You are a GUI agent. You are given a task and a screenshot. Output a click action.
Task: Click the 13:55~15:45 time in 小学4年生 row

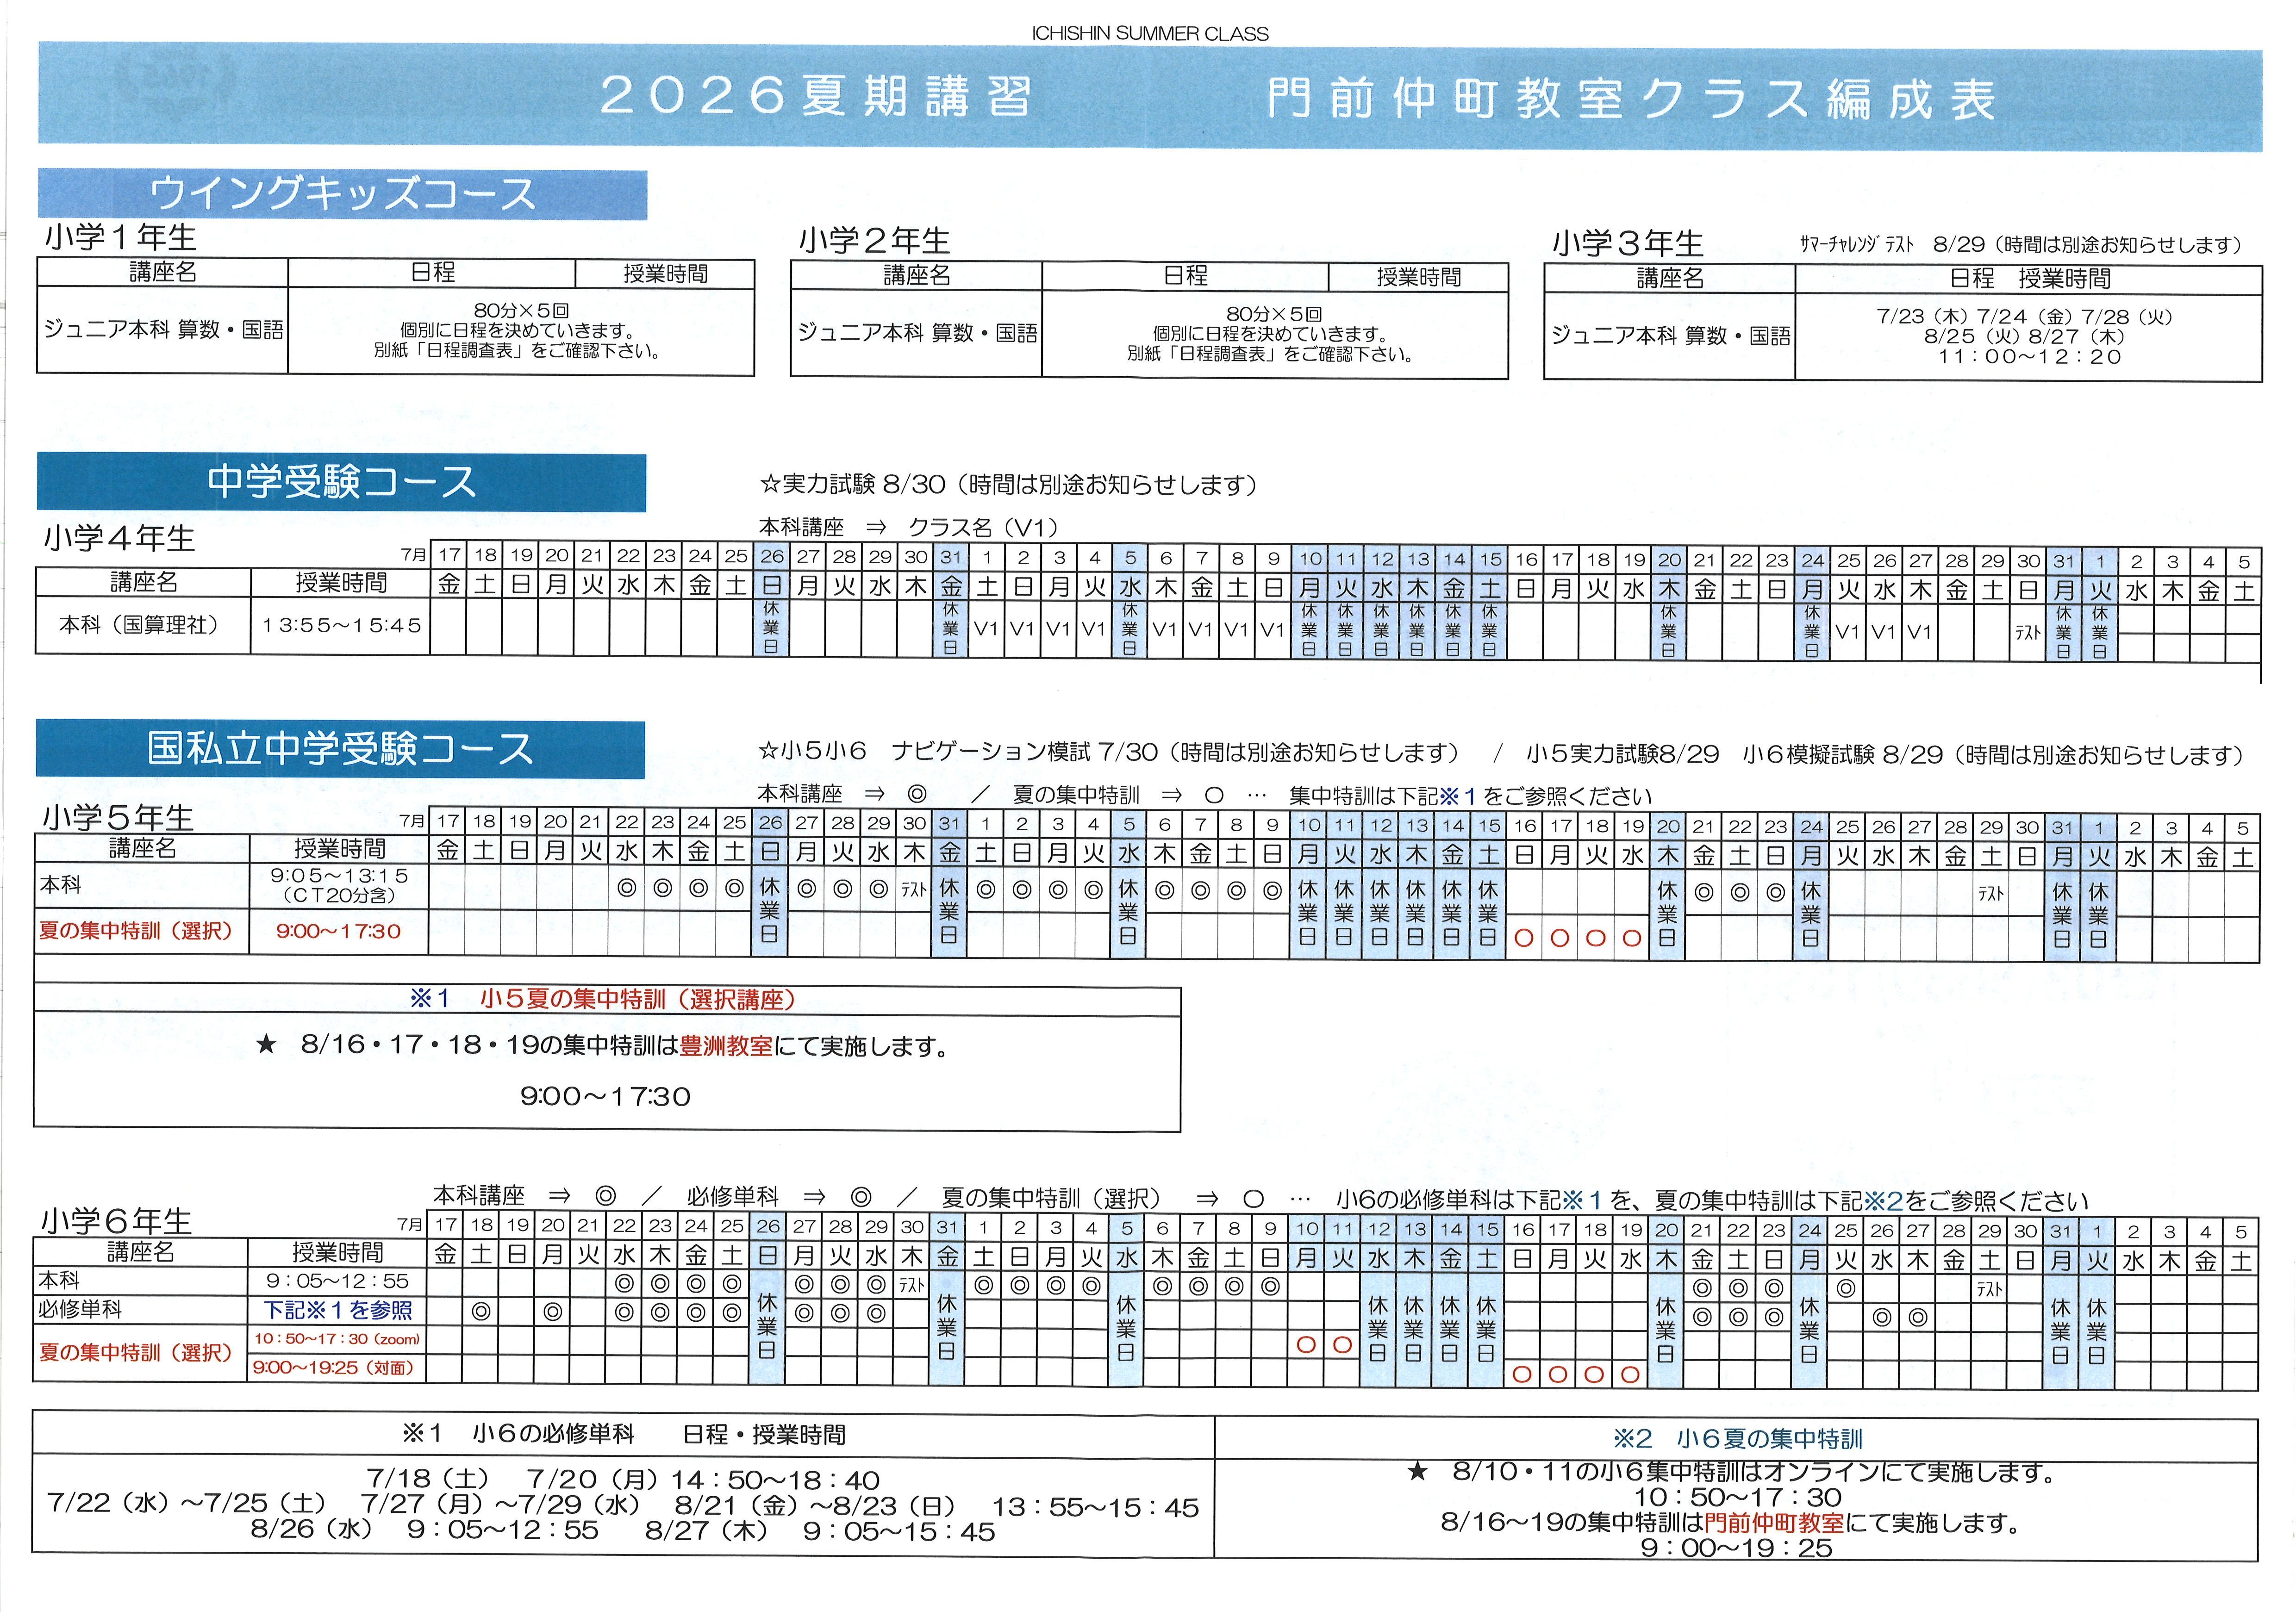(x=341, y=626)
